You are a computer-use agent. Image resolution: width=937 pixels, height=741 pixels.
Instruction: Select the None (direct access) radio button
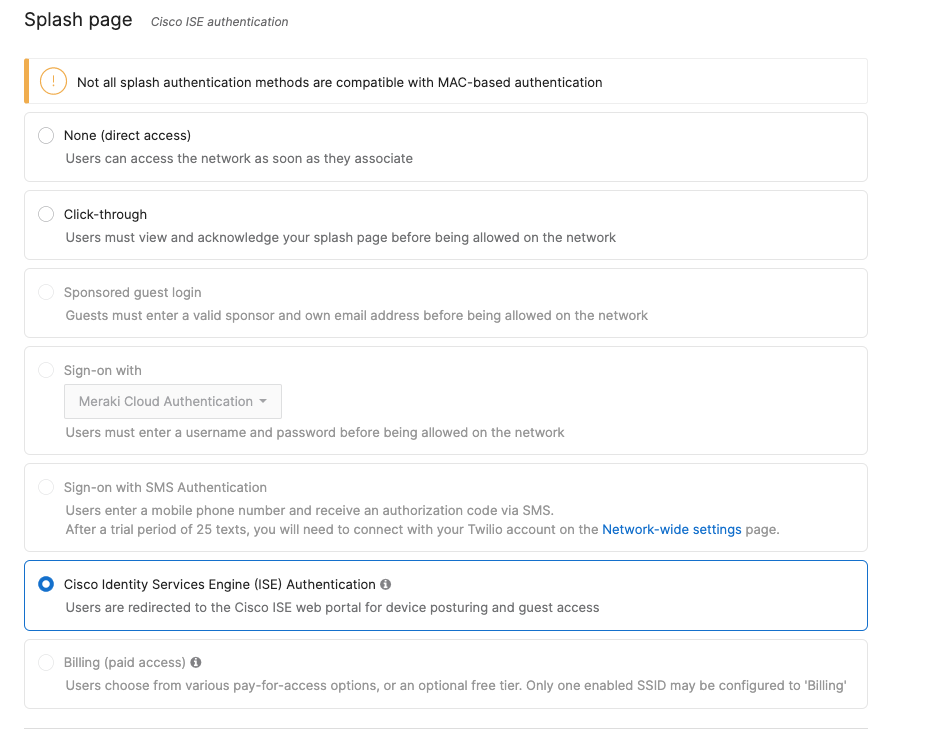(45, 135)
